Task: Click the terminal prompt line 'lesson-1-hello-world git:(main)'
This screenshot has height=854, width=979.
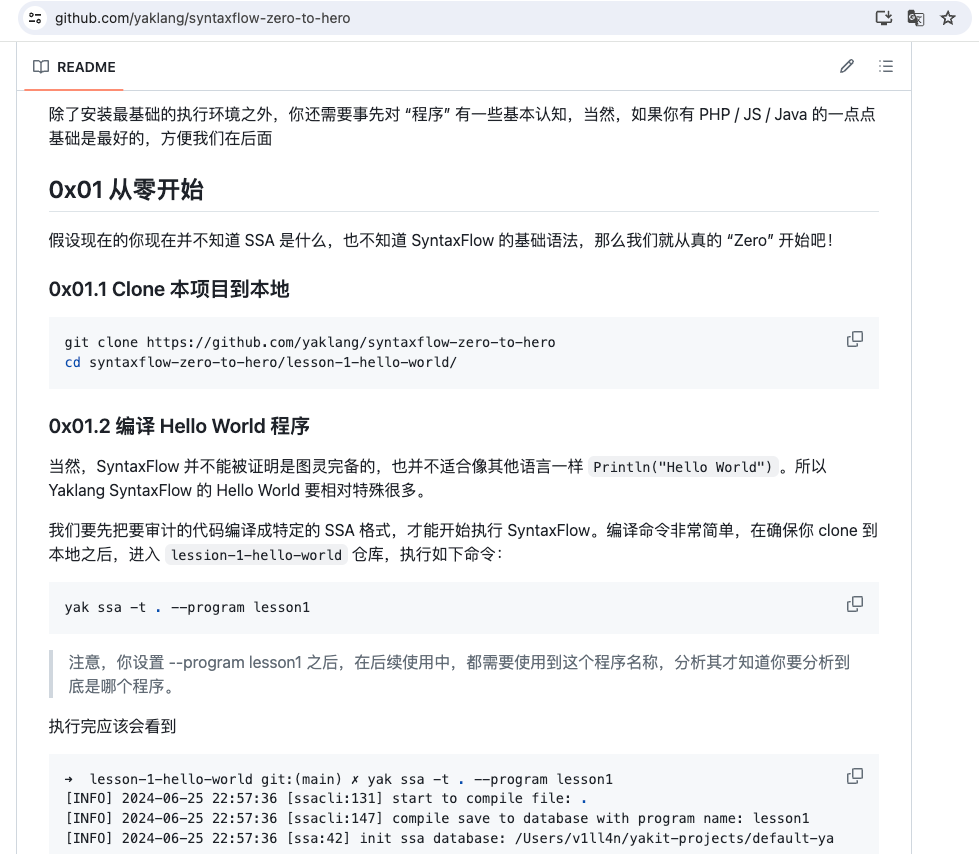Action: click(x=339, y=779)
